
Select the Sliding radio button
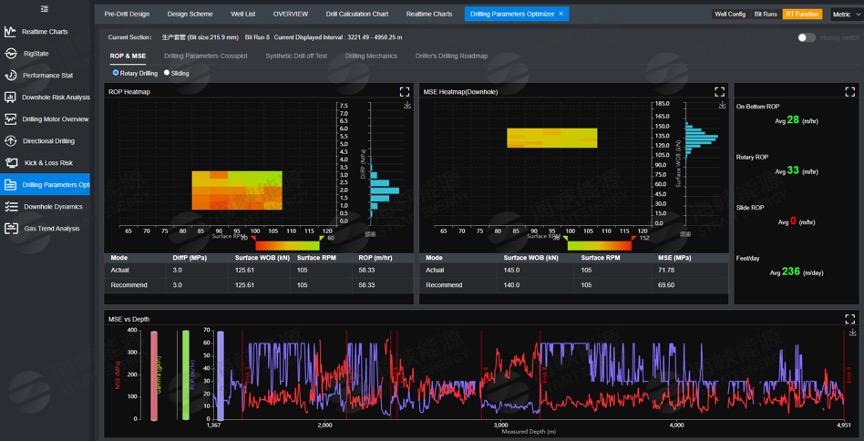click(x=167, y=73)
